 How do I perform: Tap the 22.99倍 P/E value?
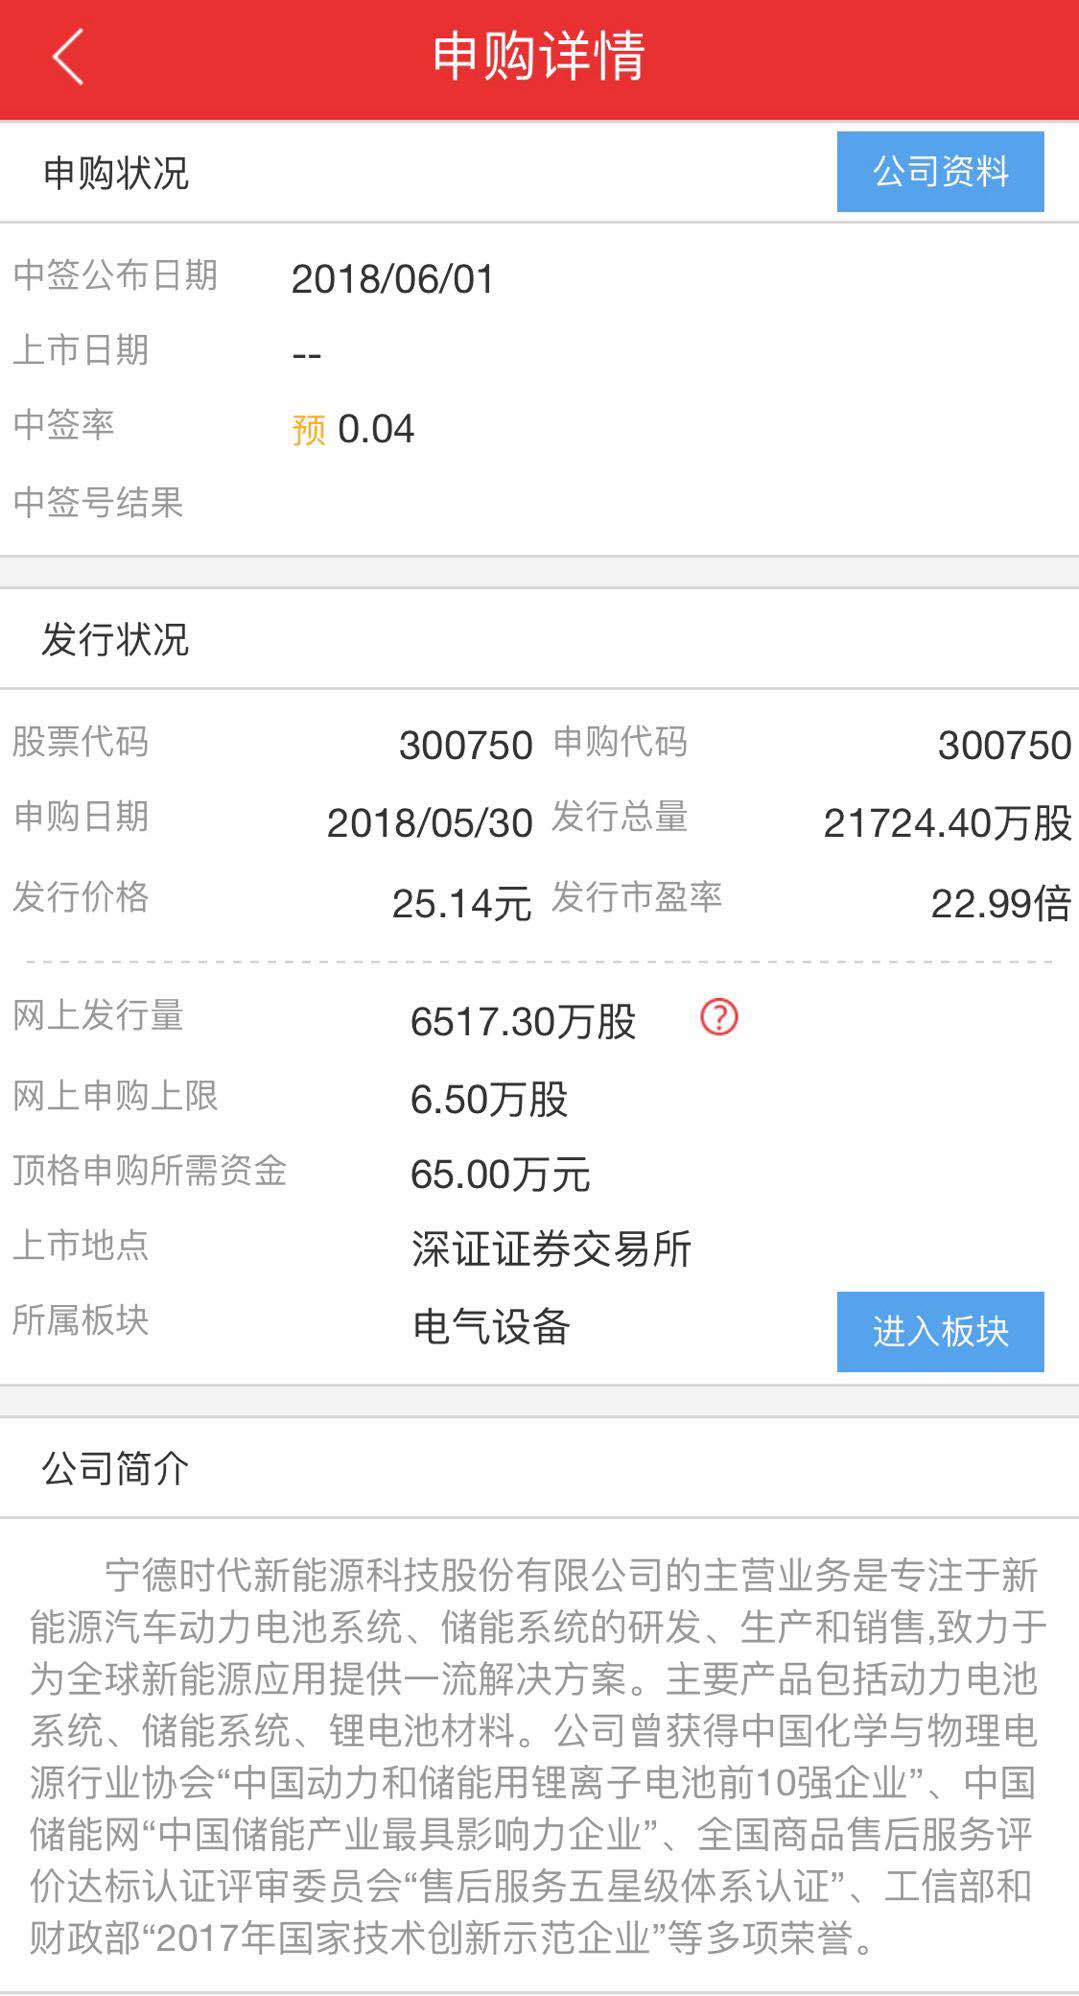tap(1001, 904)
